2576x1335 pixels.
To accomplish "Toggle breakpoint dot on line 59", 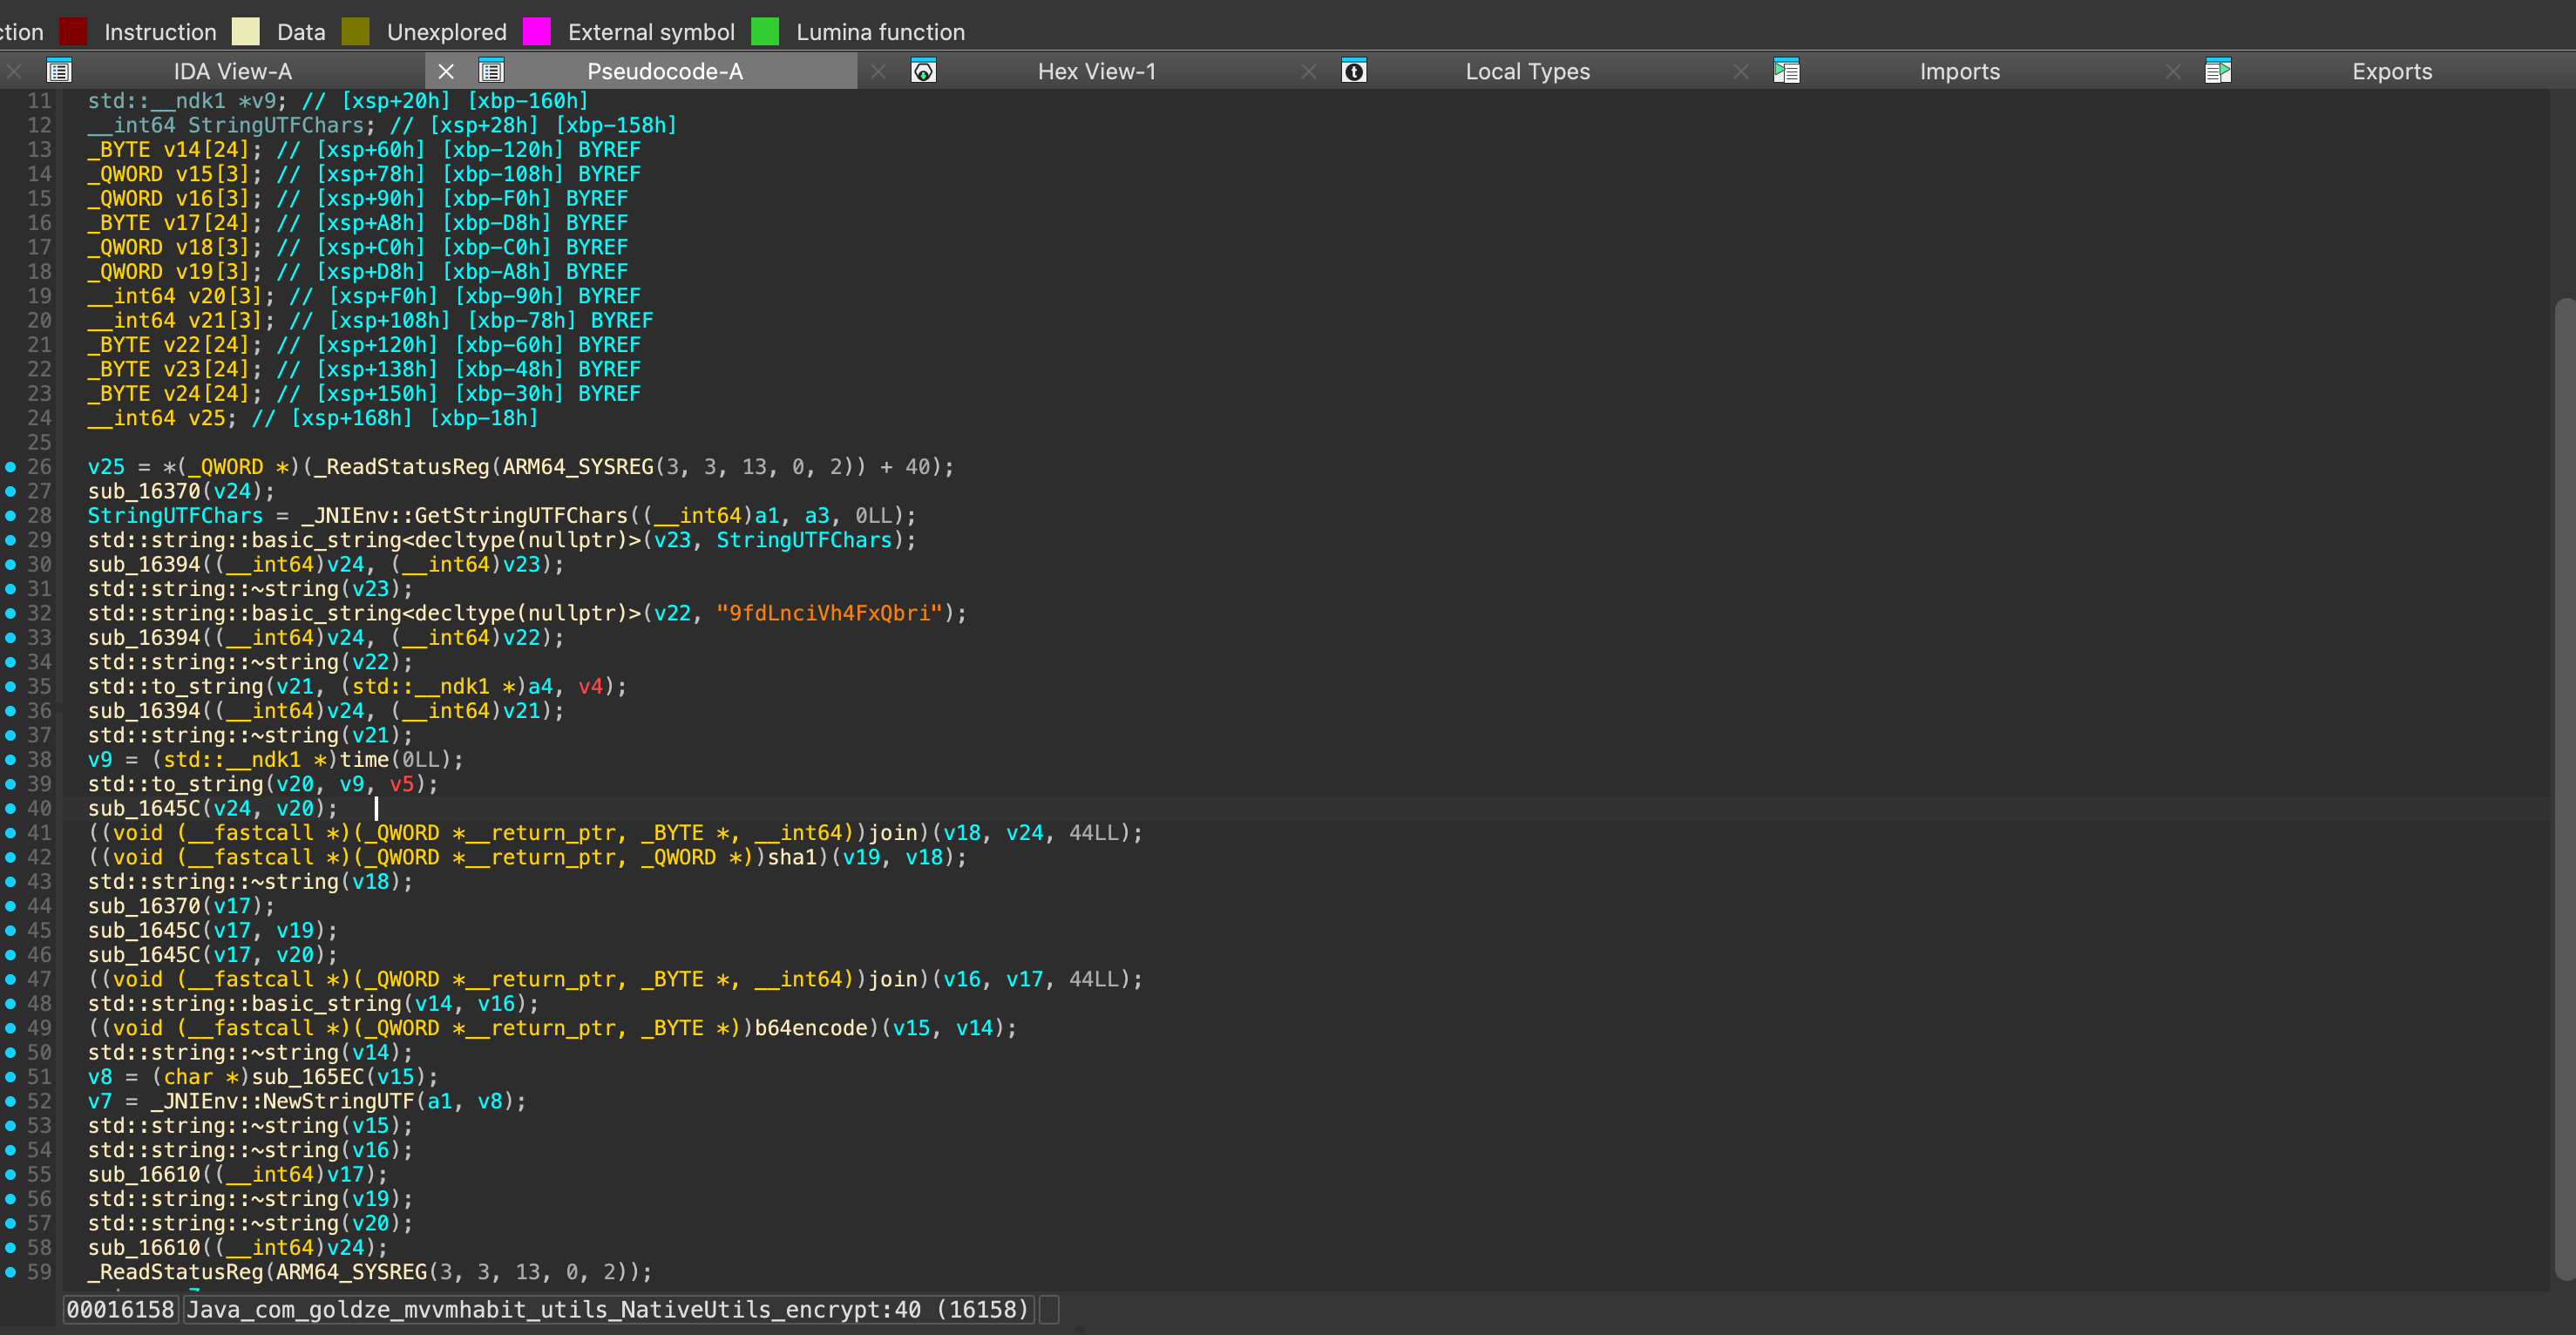I will click(x=10, y=1272).
